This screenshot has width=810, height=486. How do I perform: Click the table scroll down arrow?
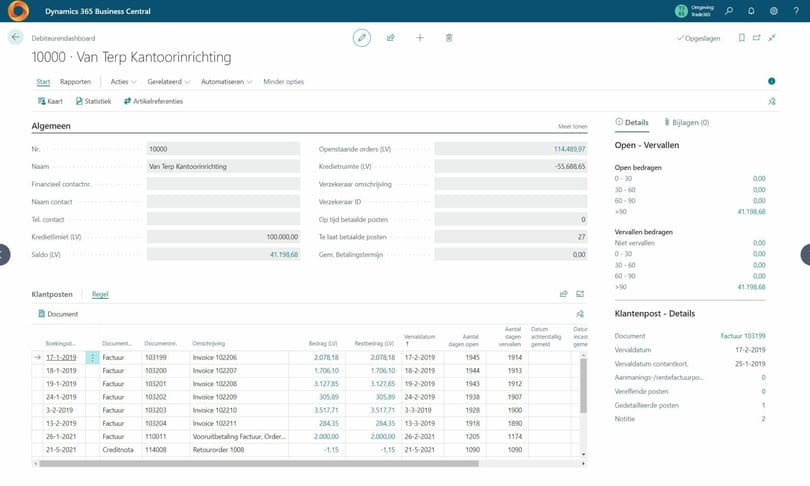pyautogui.click(x=583, y=454)
